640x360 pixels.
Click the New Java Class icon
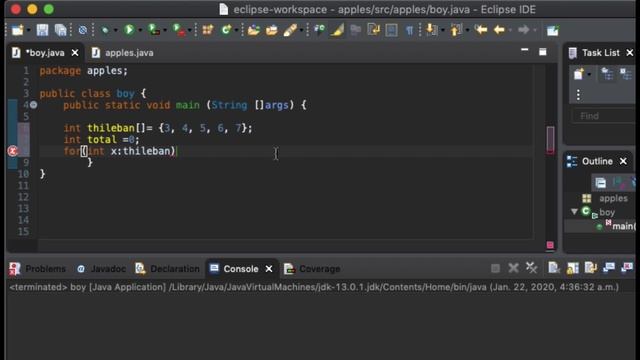226,30
